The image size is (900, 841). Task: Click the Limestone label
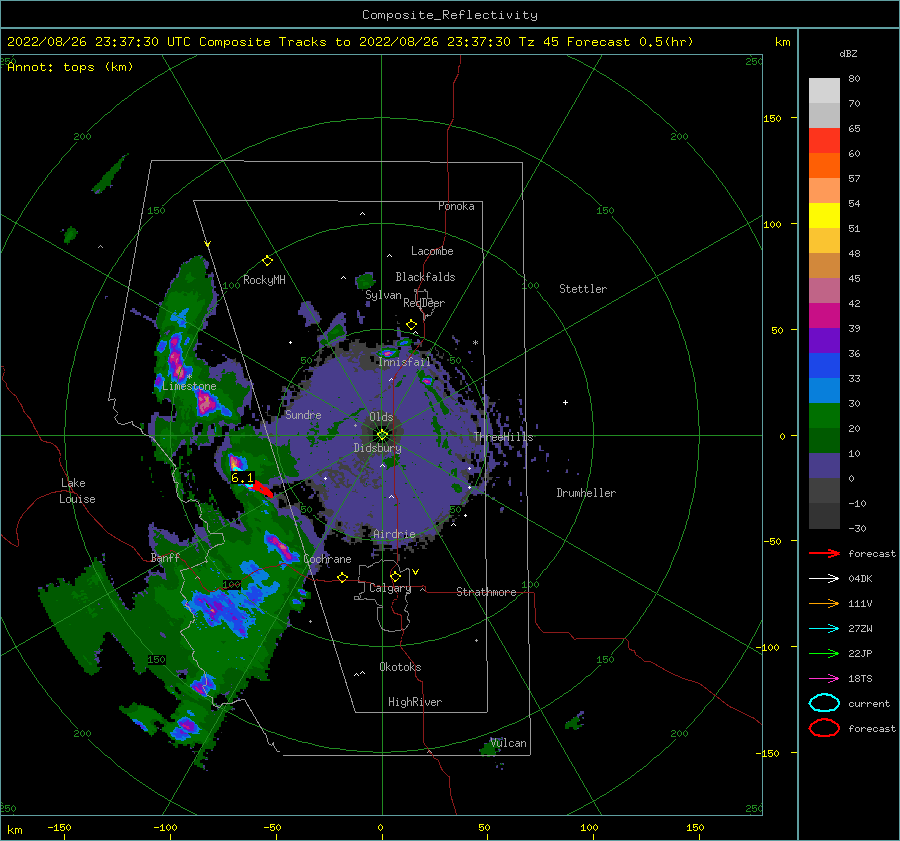(x=189, y=386)
